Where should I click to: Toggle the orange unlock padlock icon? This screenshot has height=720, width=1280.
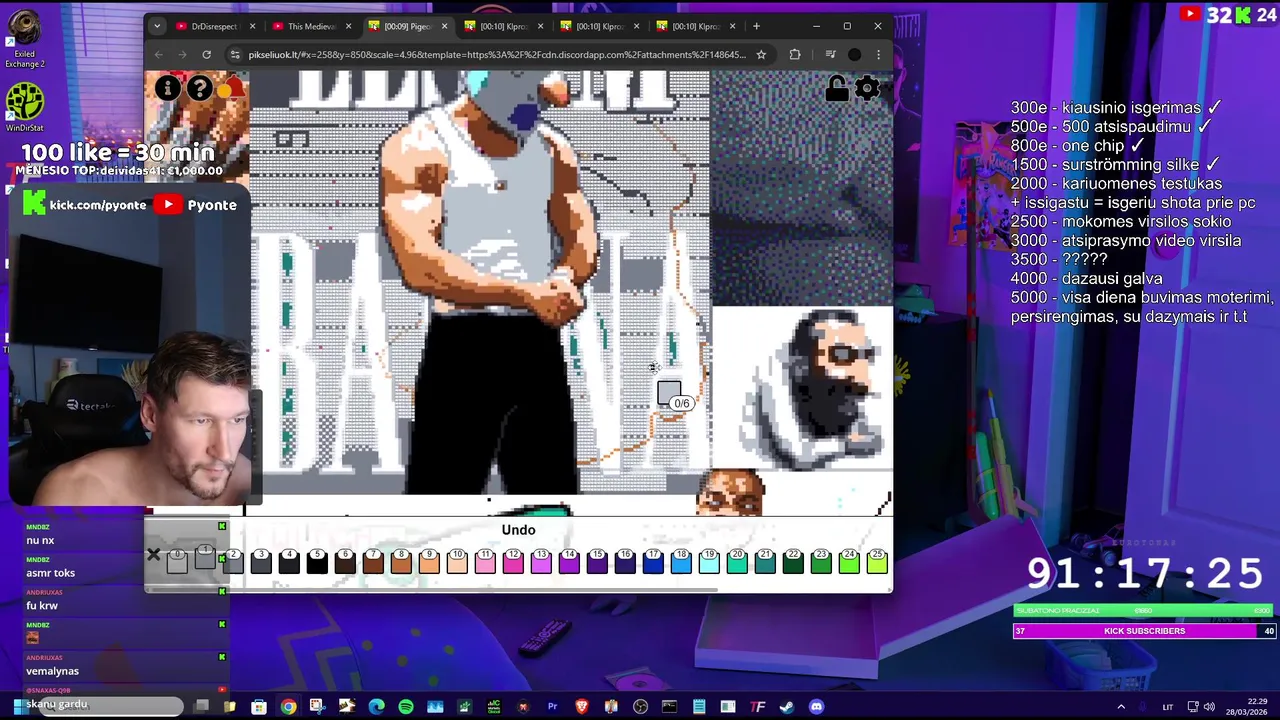[837, 89]
